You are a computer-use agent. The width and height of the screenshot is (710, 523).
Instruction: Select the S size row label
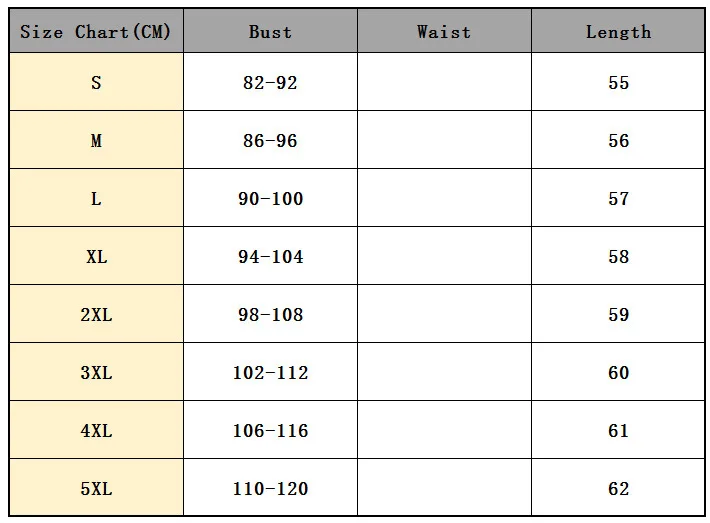point(96,83)
